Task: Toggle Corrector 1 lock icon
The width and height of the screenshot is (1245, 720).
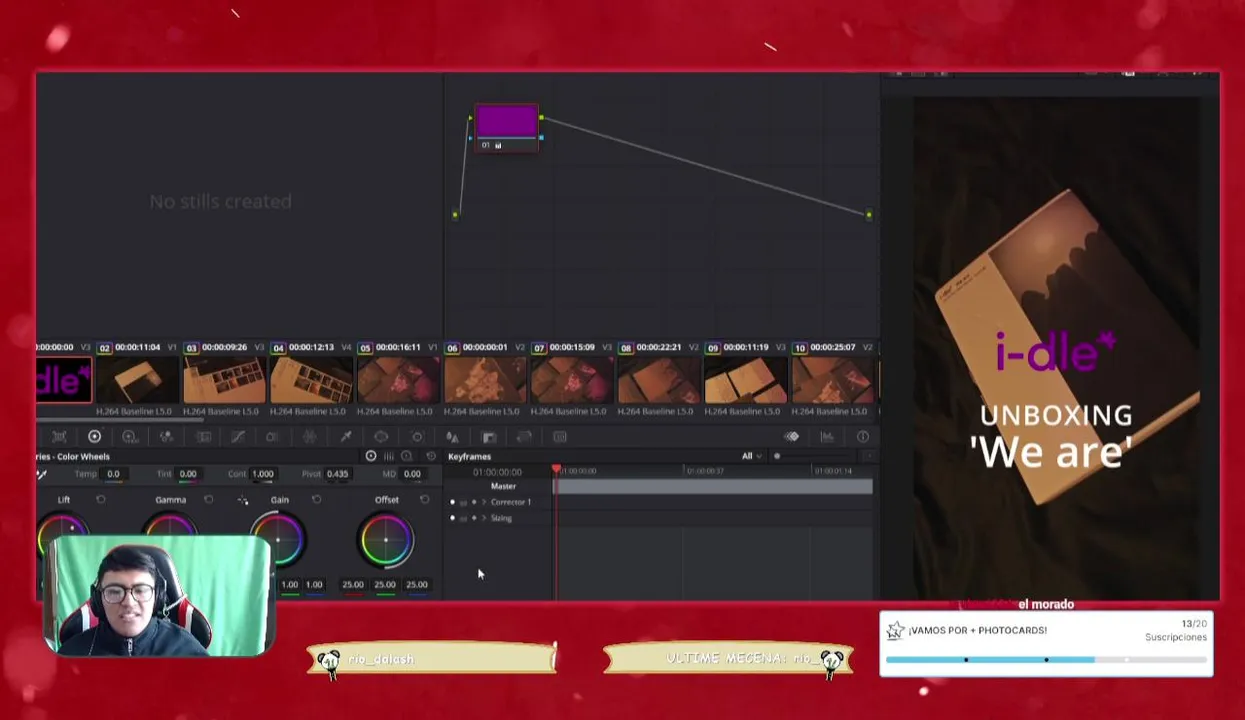Action: click(x=463, y=502)
